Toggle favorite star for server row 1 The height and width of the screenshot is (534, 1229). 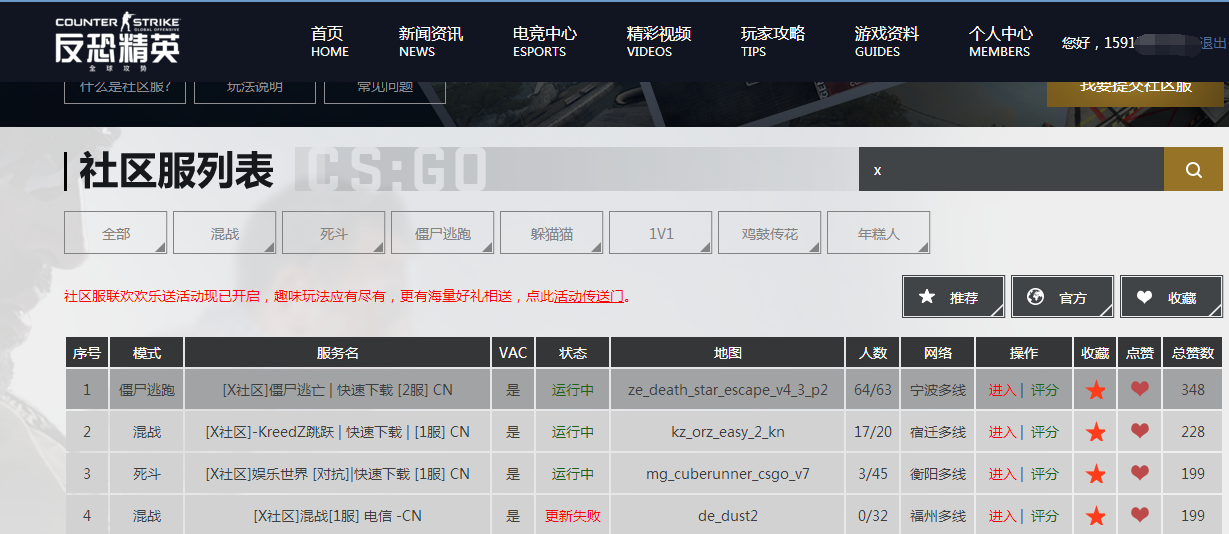(1095, 390)
